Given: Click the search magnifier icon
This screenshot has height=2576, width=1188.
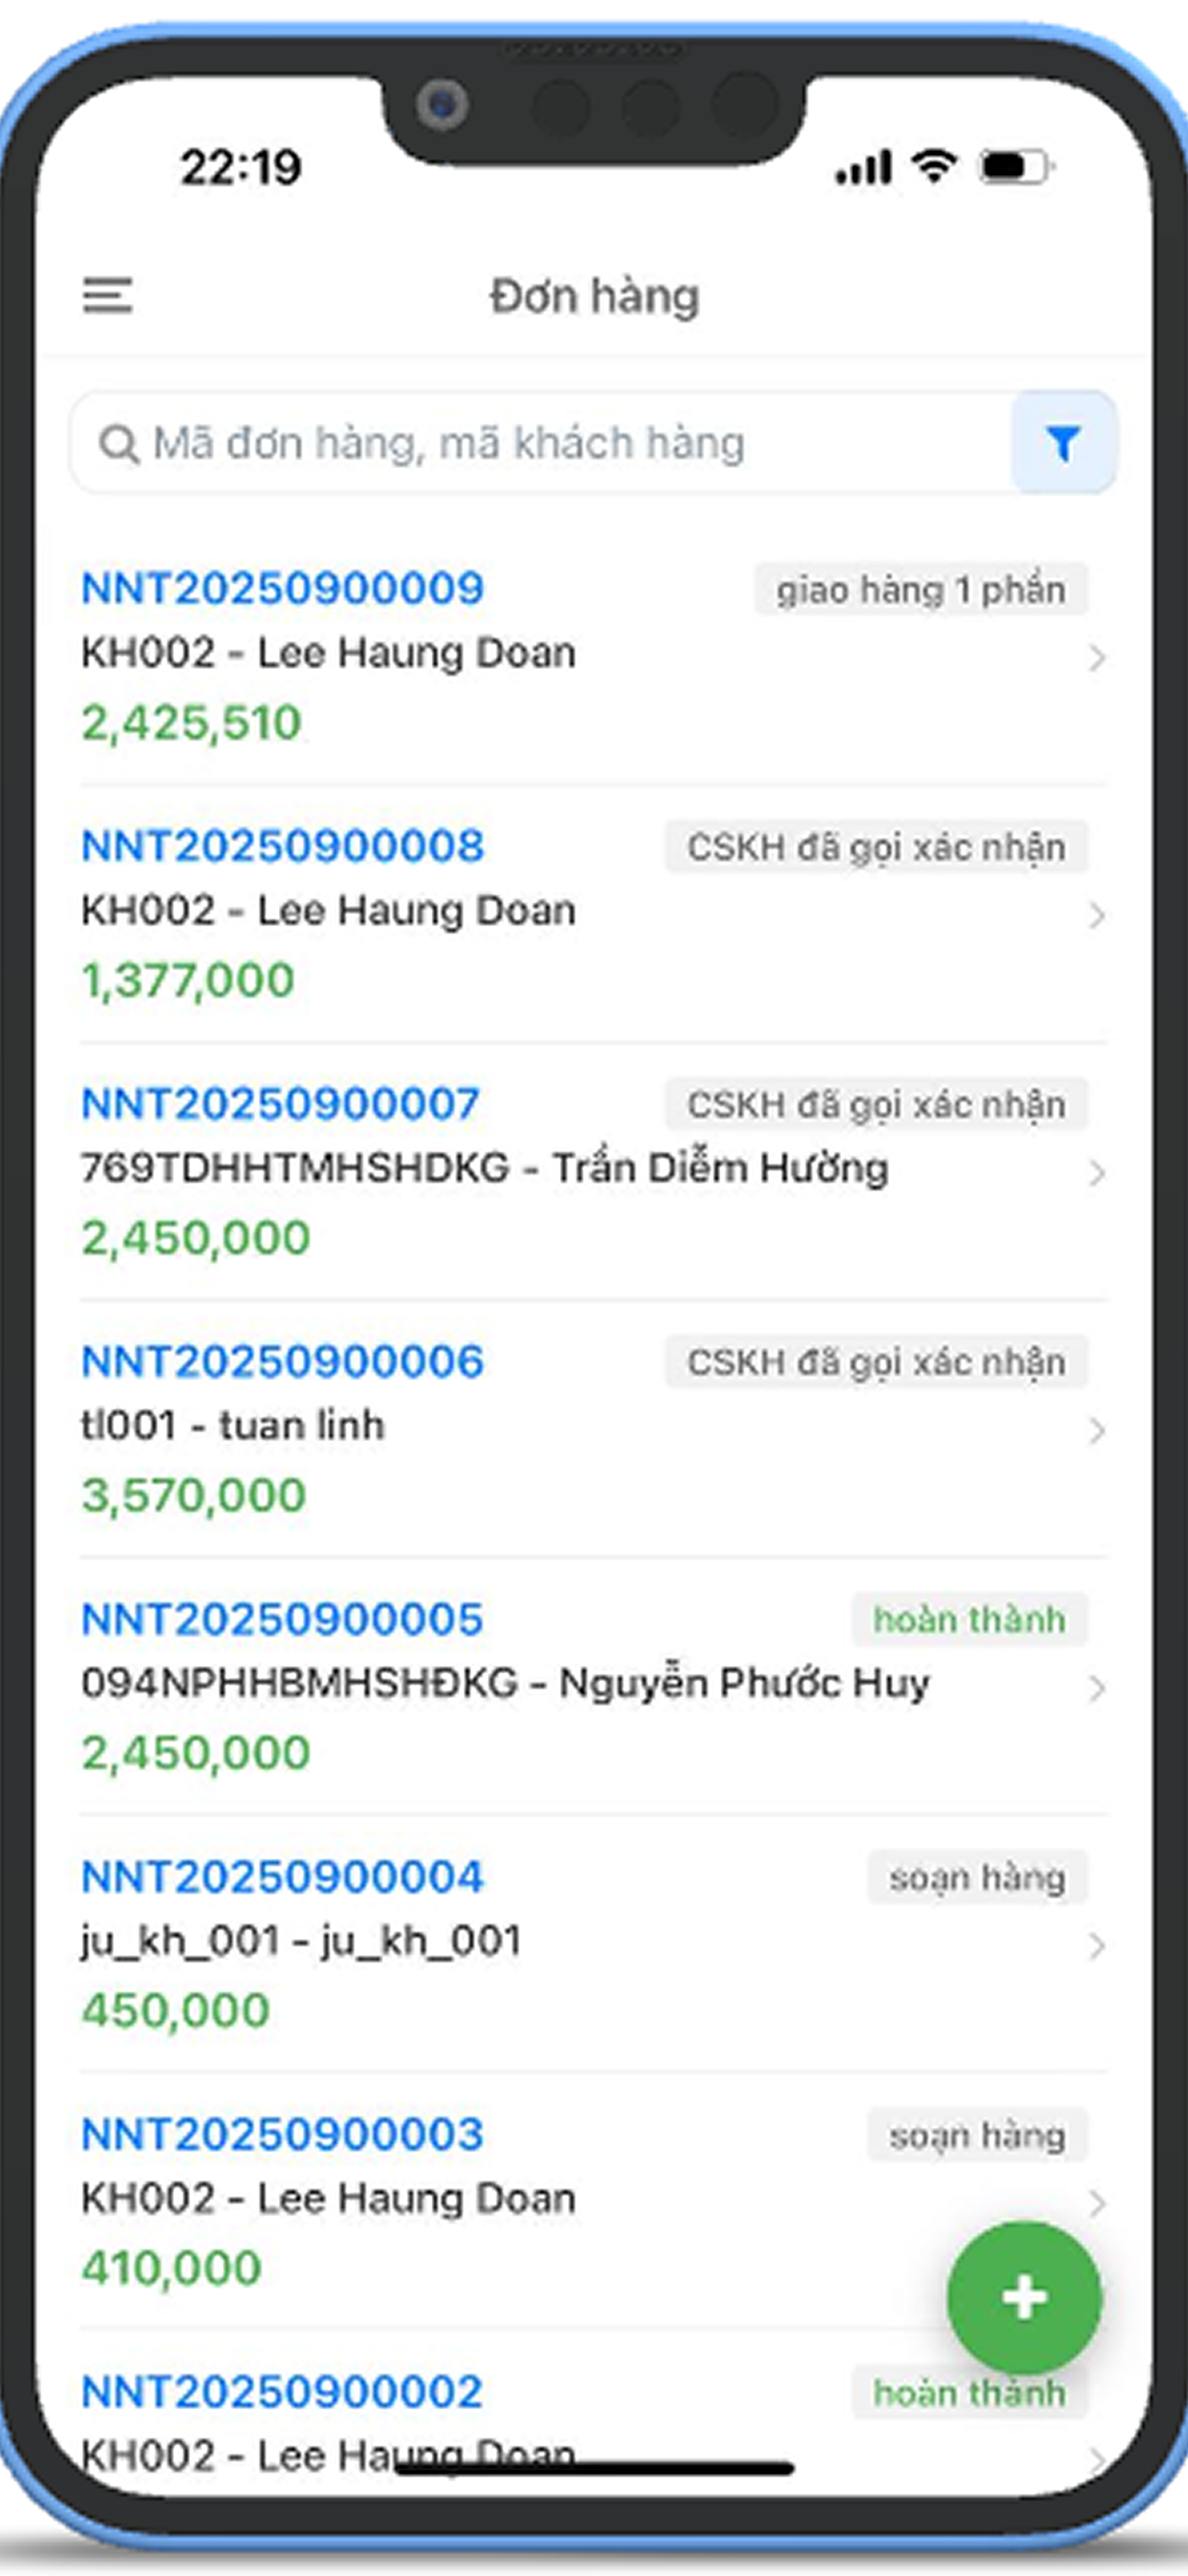Looking at the screenshot, I should point(119,444).
